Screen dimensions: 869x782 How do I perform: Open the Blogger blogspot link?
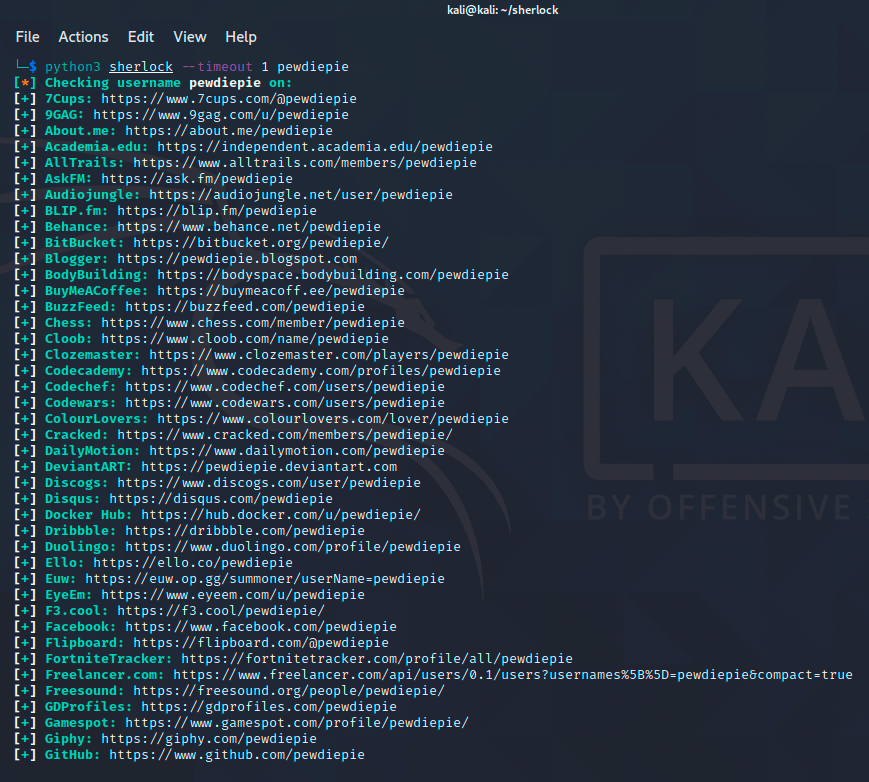pos(236,259)
